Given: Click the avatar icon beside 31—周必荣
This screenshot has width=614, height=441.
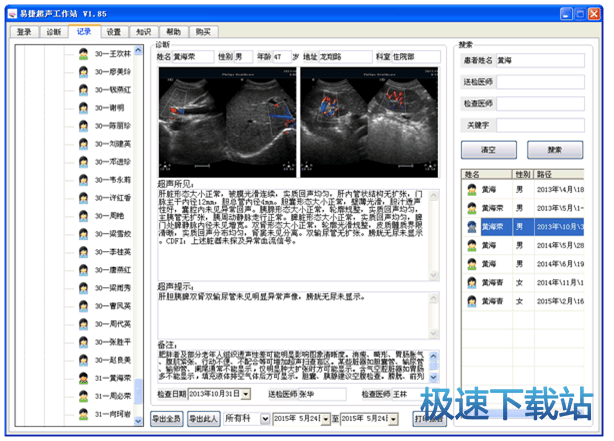Looking at the screenshot, I should pyautogui.click(x=83, y=396).
